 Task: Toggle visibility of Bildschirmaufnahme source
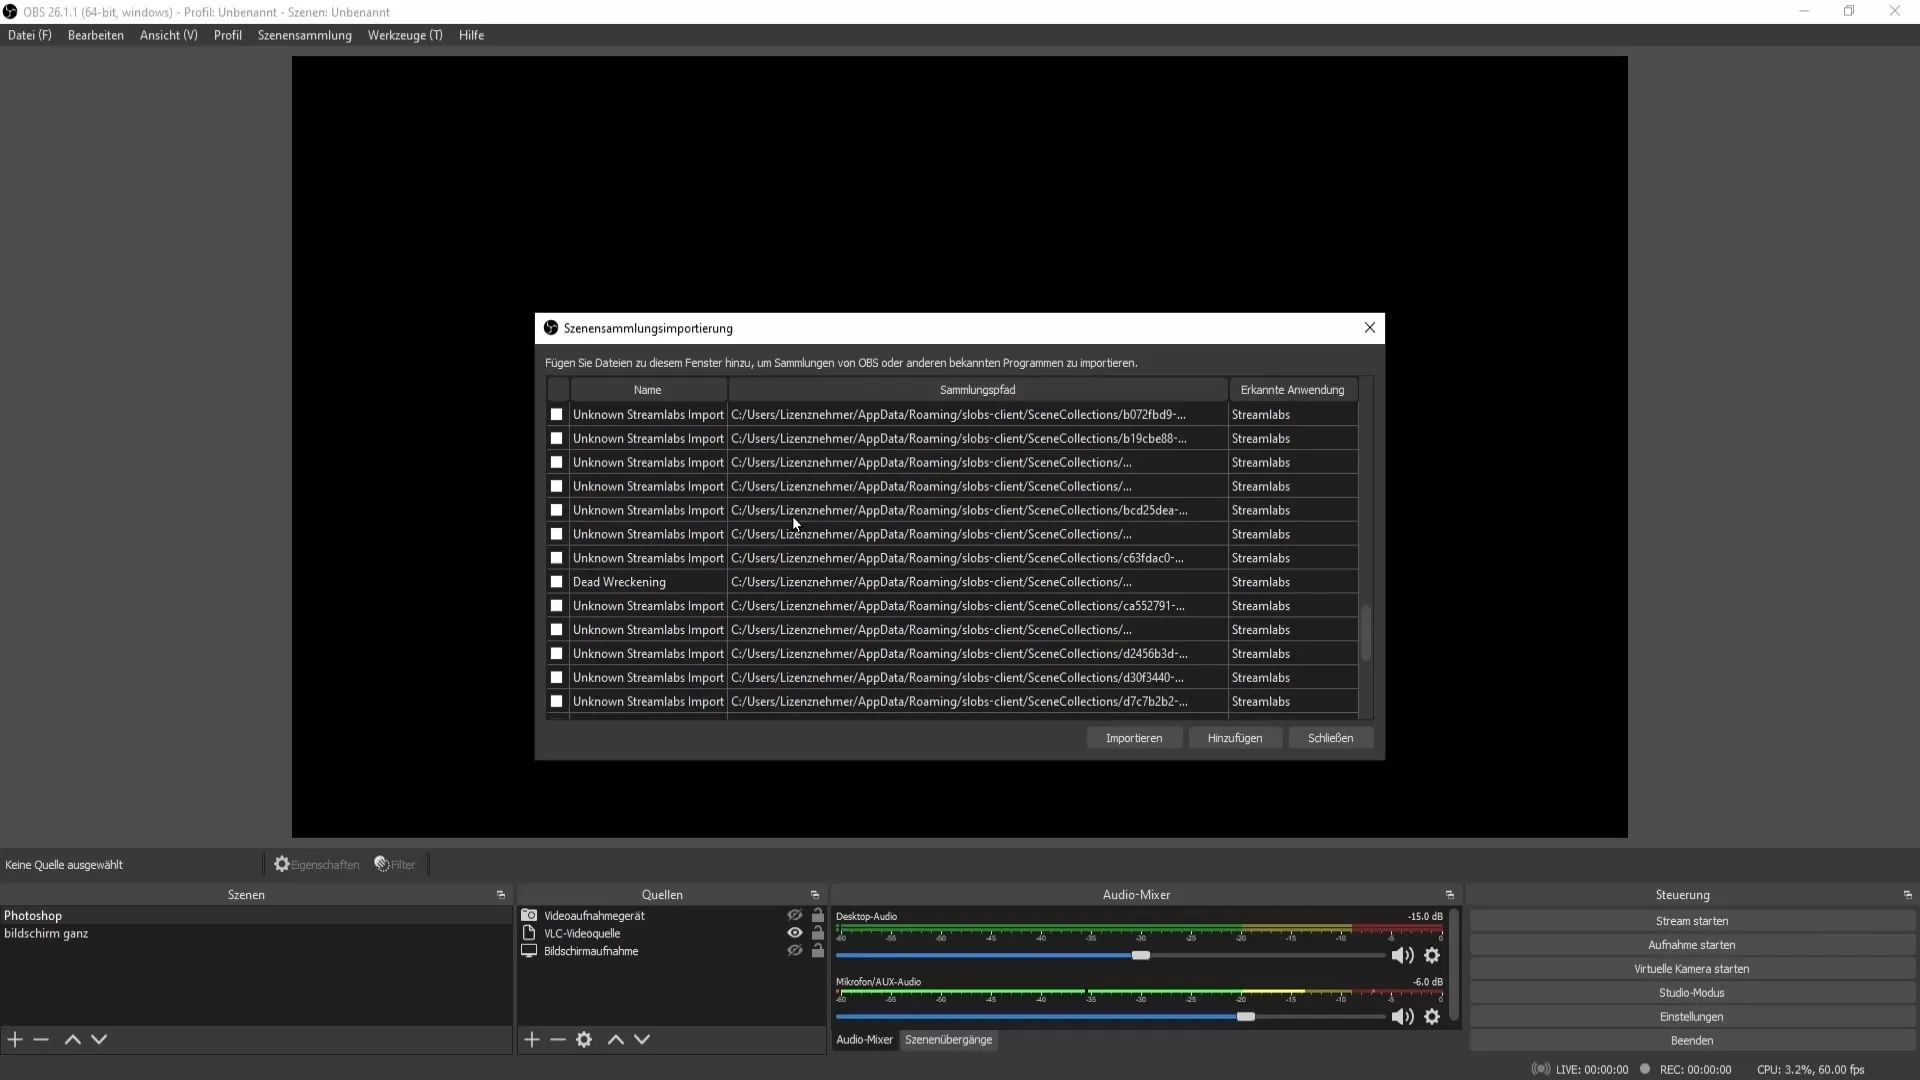tap(795, 951)
